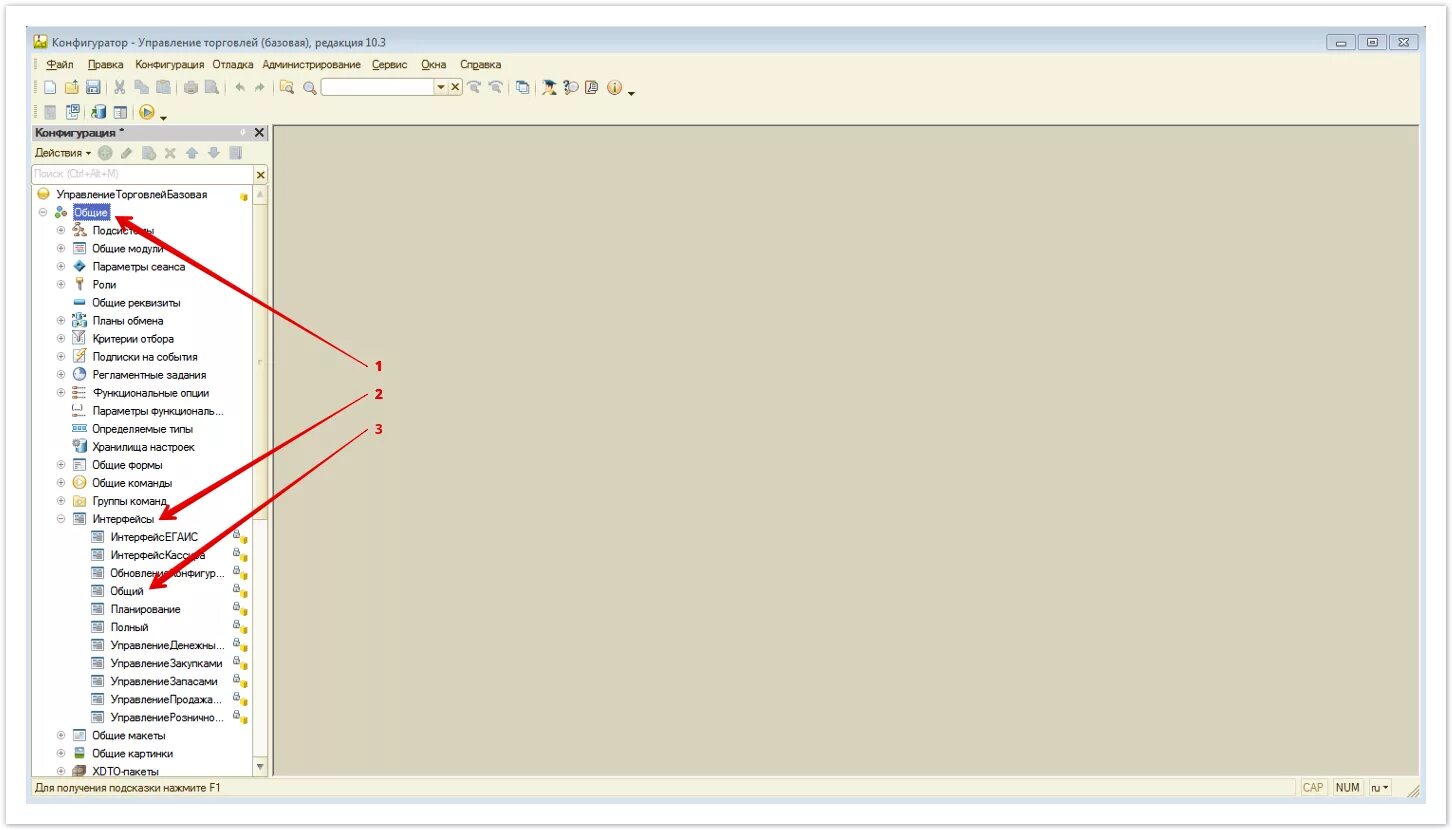
Task: Click the window list icon in toolbar
Action: pyautogui.click(x=522, y=87)
